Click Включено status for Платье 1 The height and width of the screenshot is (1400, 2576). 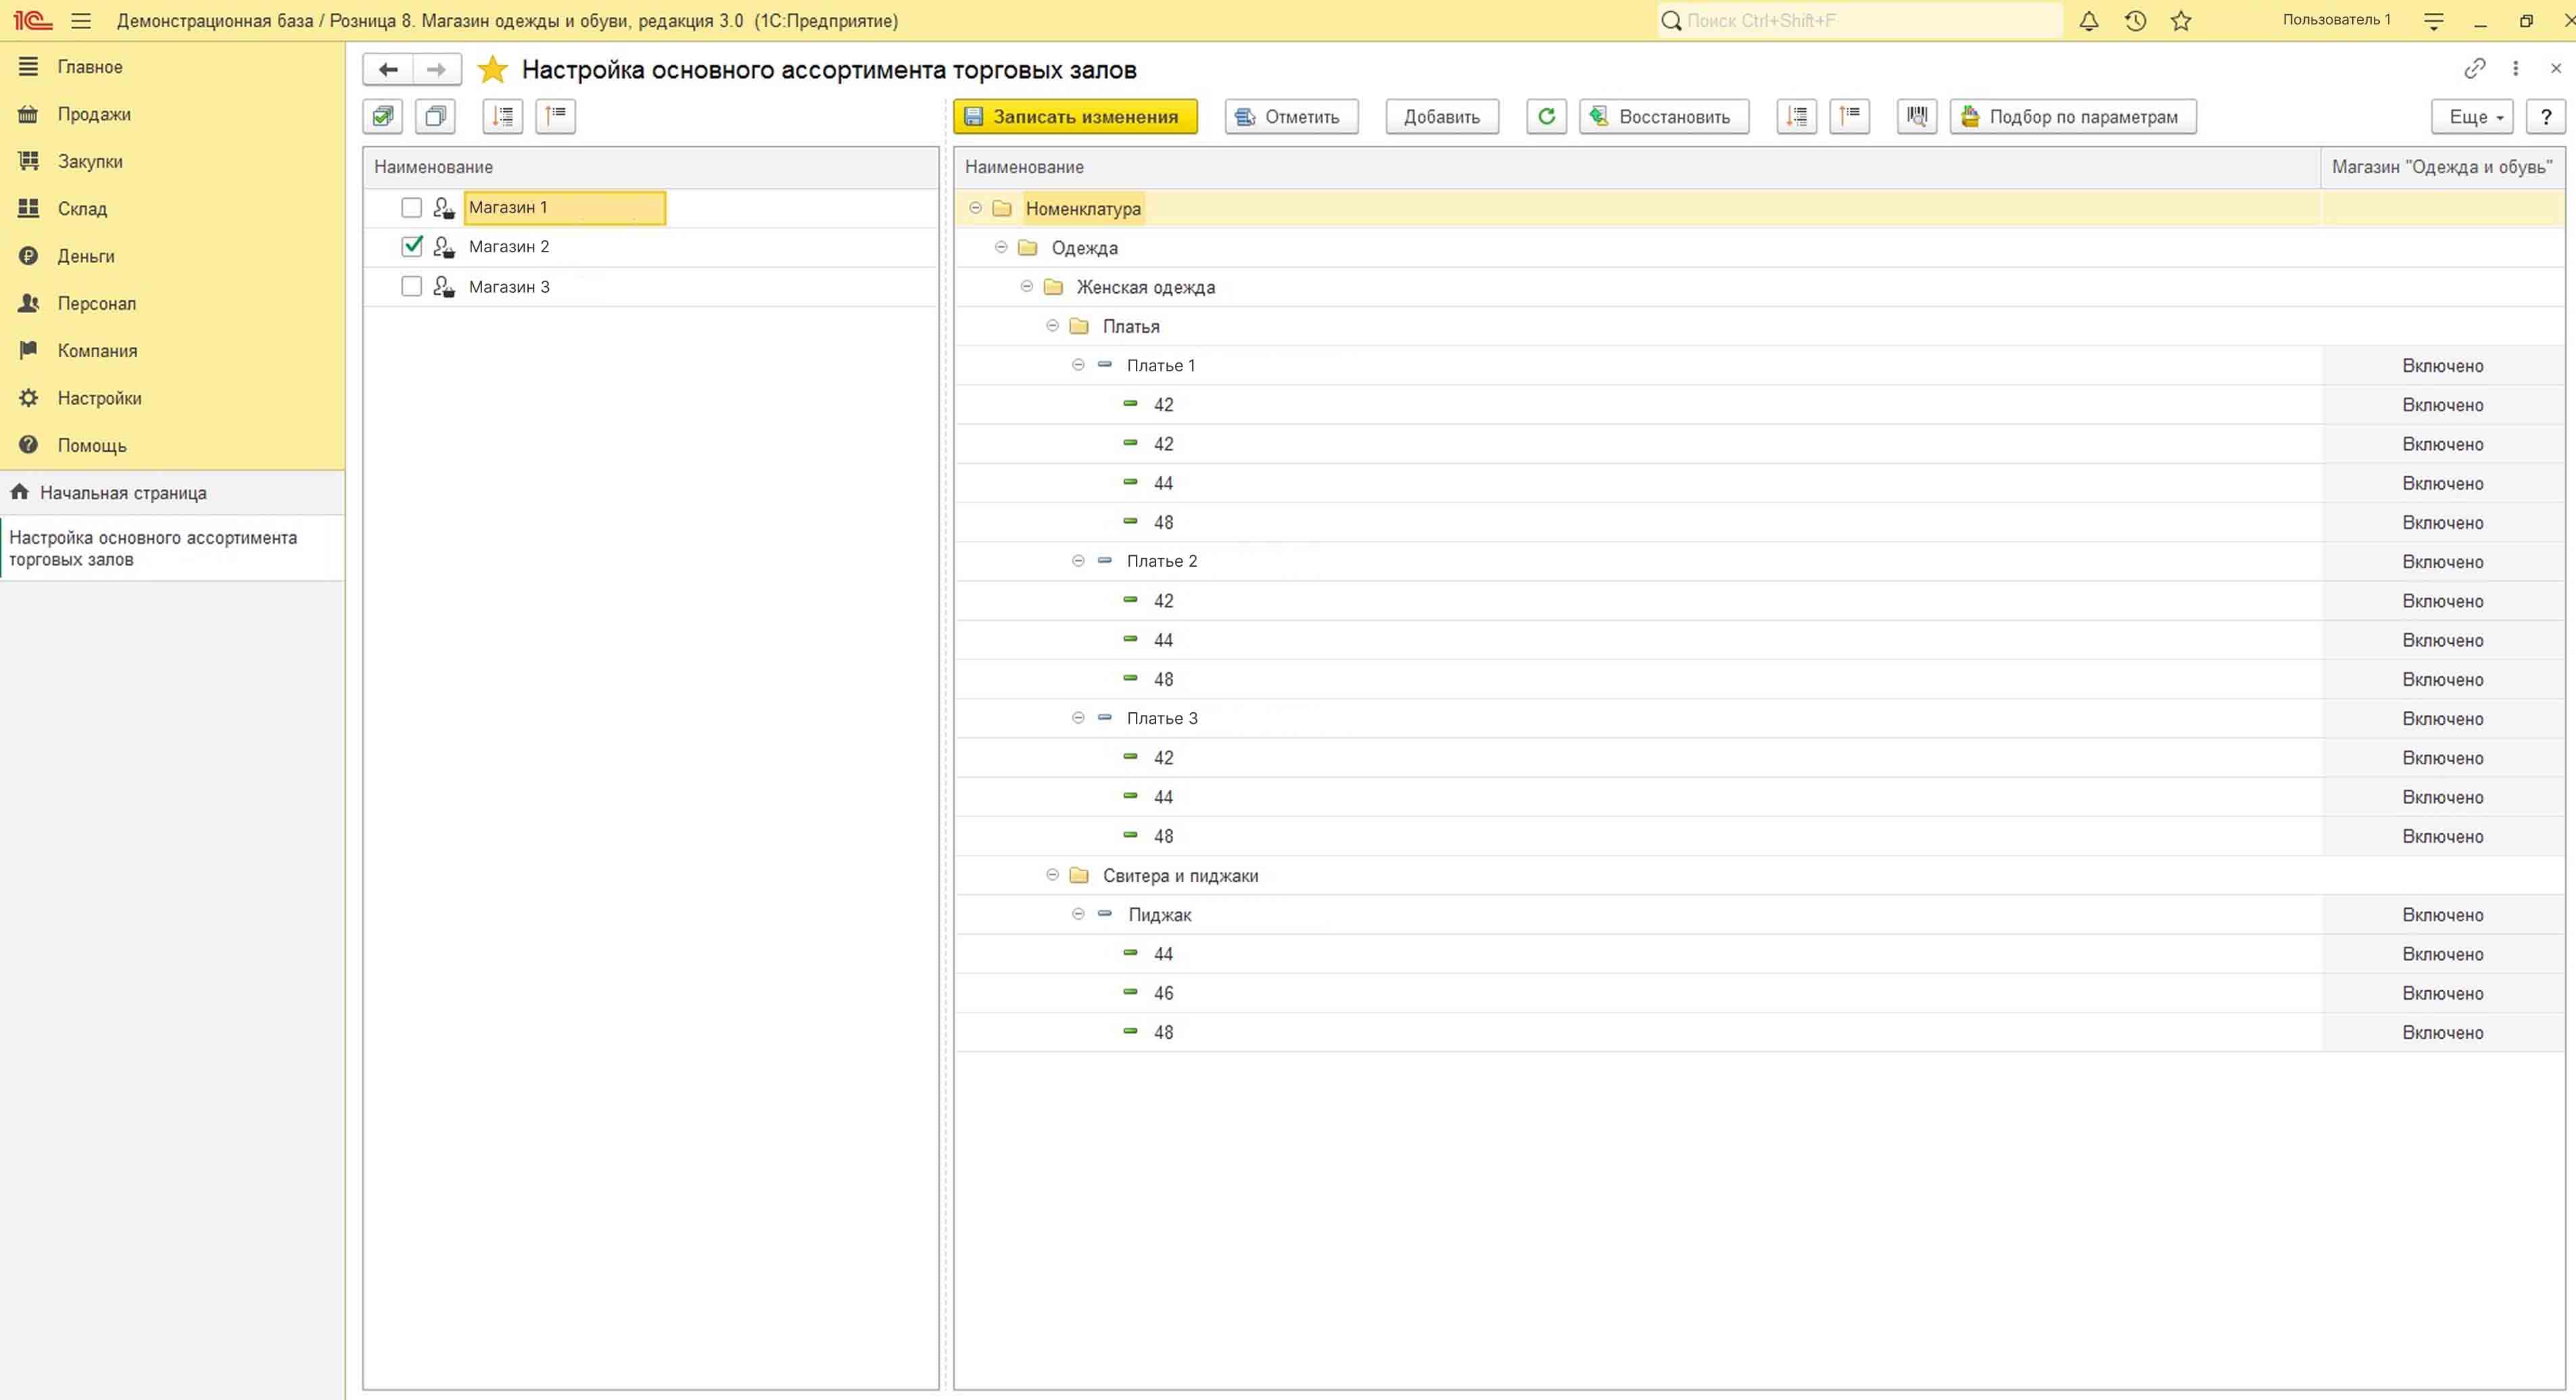click(x=2442, y=366)
